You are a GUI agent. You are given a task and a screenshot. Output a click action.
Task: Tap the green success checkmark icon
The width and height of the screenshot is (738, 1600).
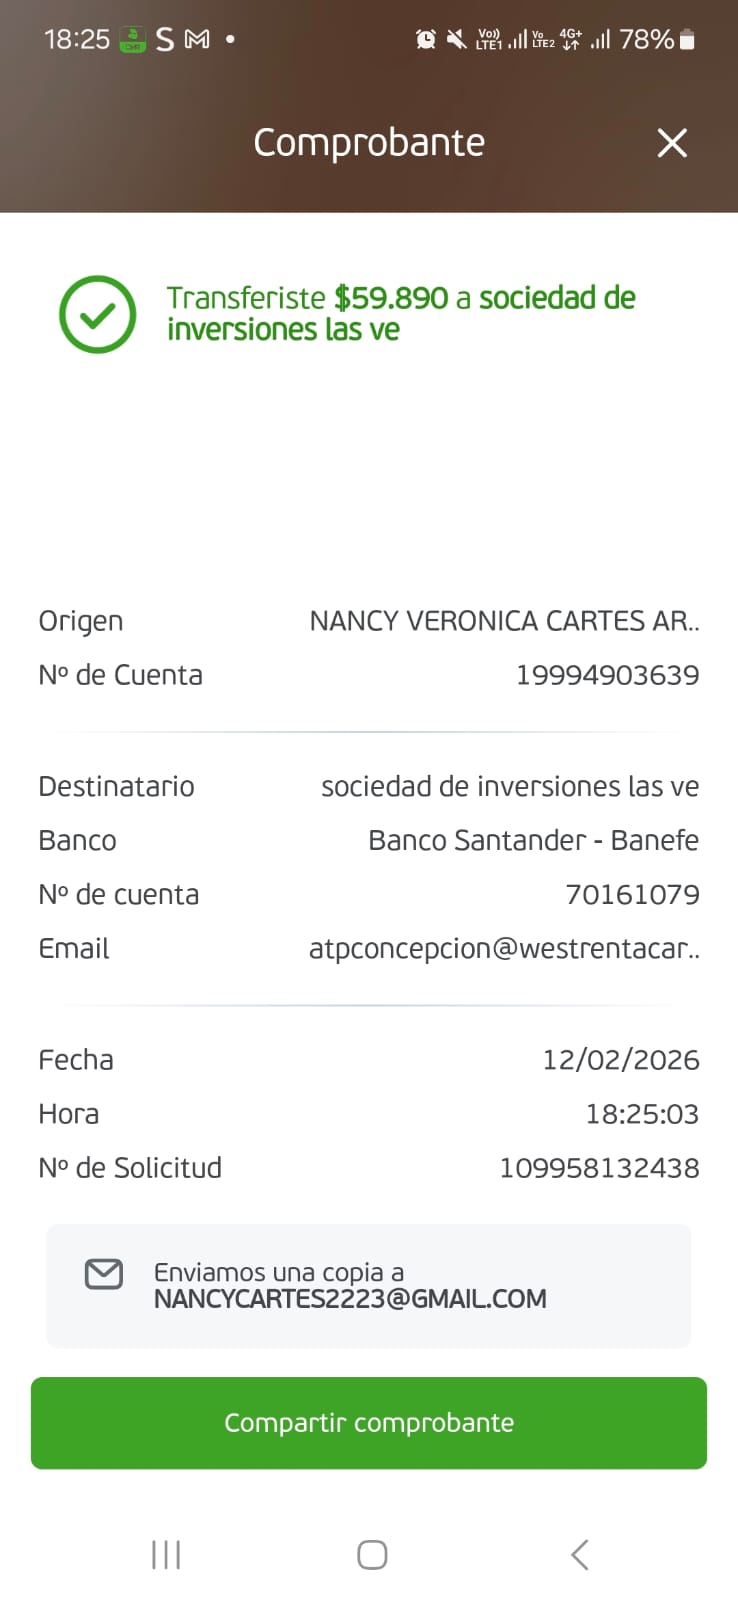(x=98, y=314)
